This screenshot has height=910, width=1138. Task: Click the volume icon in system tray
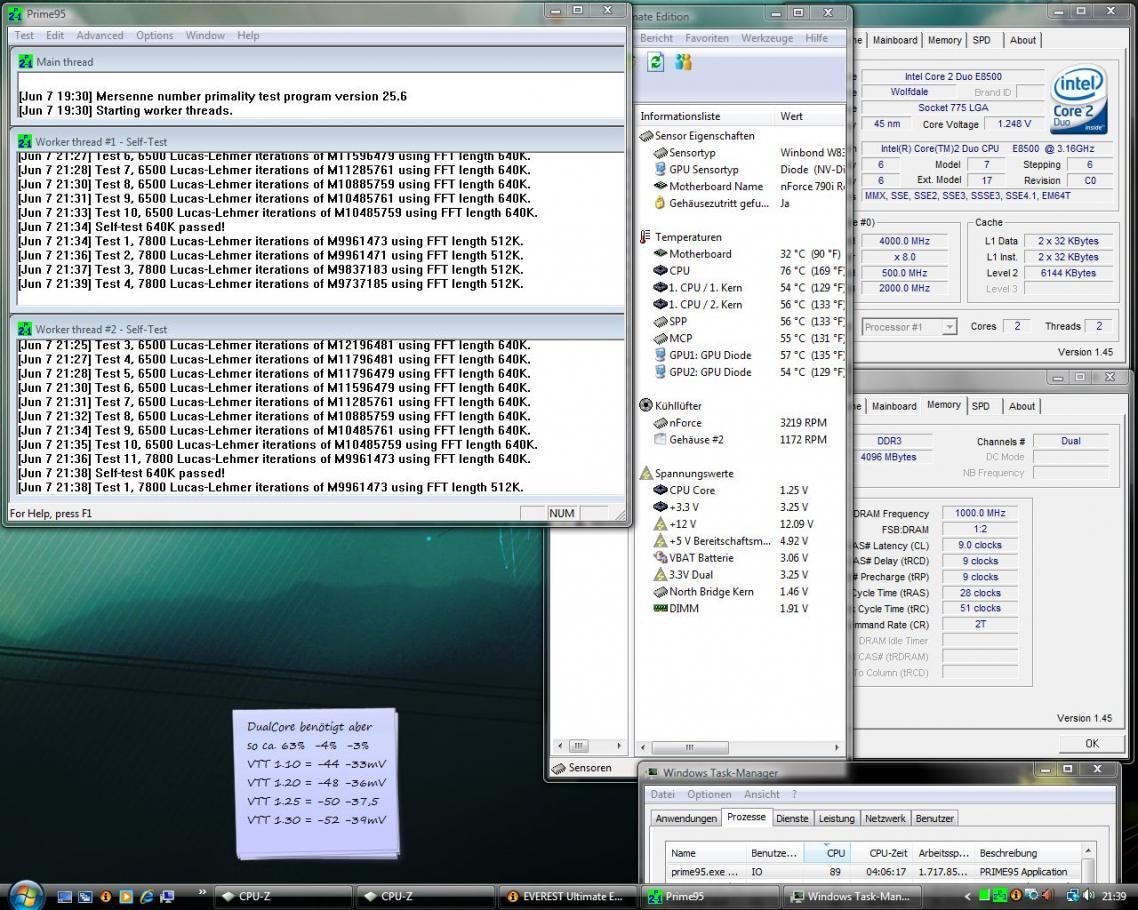[x=1089, y=895]
